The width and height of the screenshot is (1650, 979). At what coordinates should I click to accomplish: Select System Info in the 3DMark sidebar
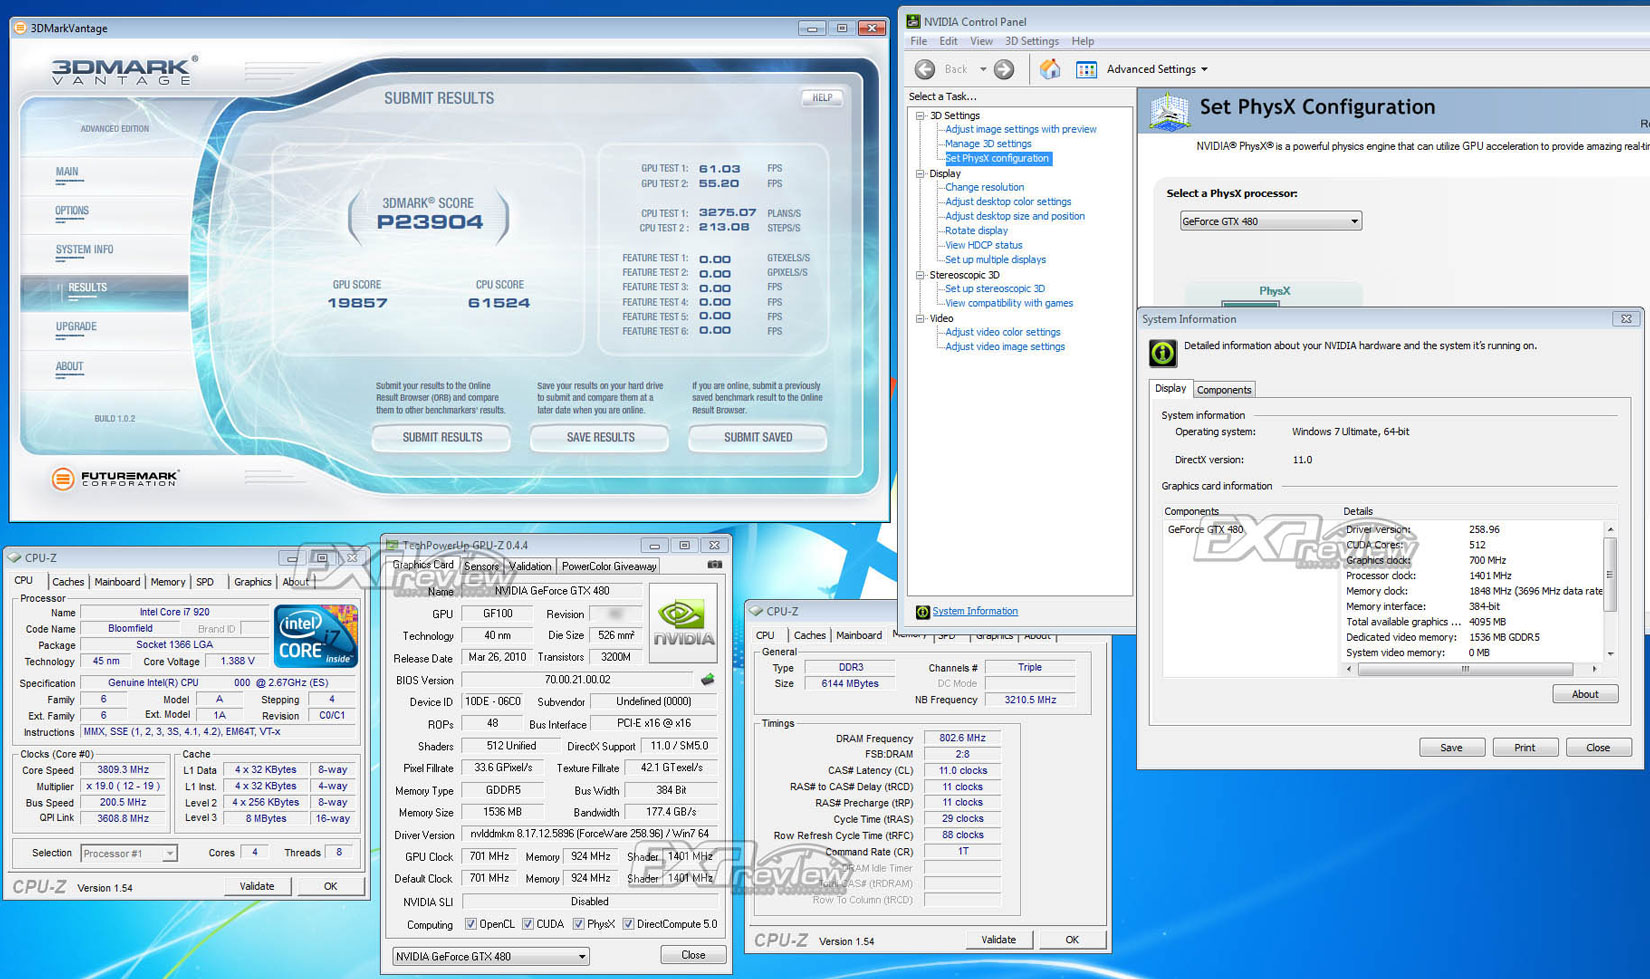click(x=84, y=250)
